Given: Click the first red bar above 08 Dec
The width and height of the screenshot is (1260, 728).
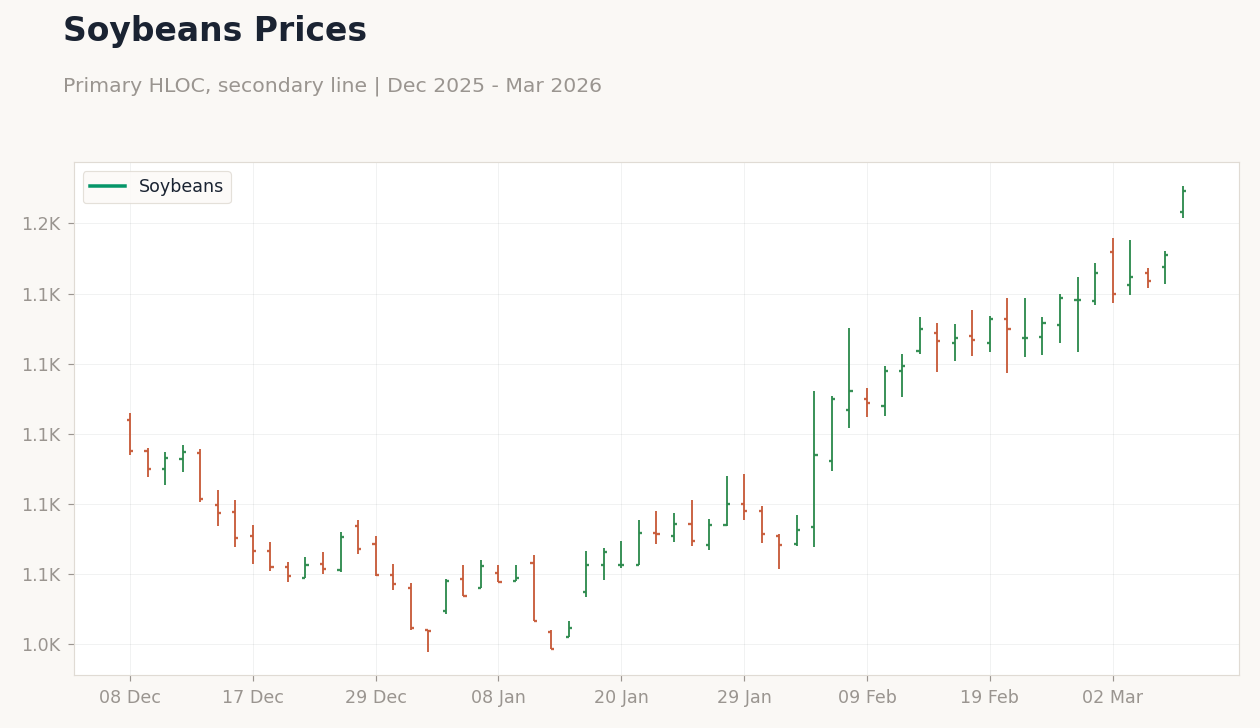Looking at the screenshot, I should coord(130,434).
